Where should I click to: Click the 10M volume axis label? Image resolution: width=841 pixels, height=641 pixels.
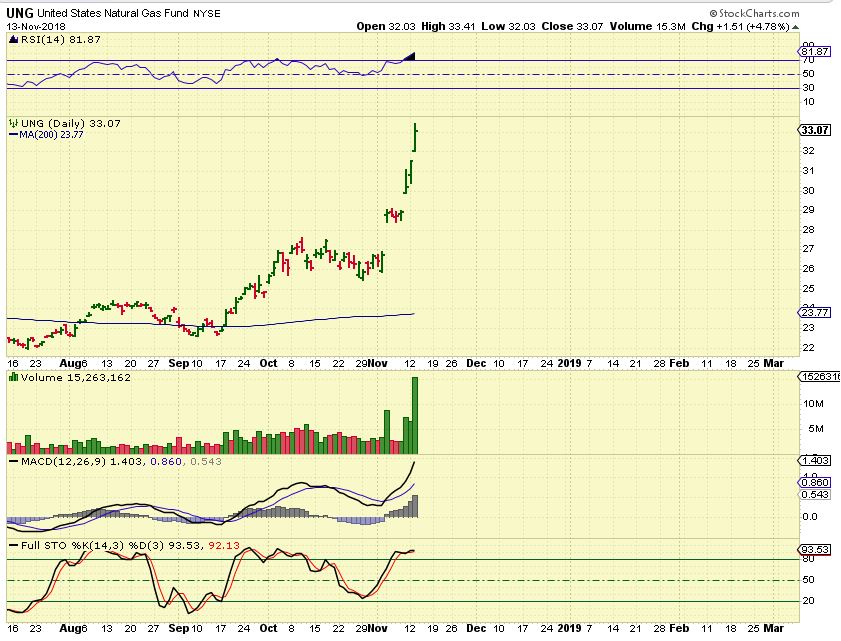click(x=813, y=403)
